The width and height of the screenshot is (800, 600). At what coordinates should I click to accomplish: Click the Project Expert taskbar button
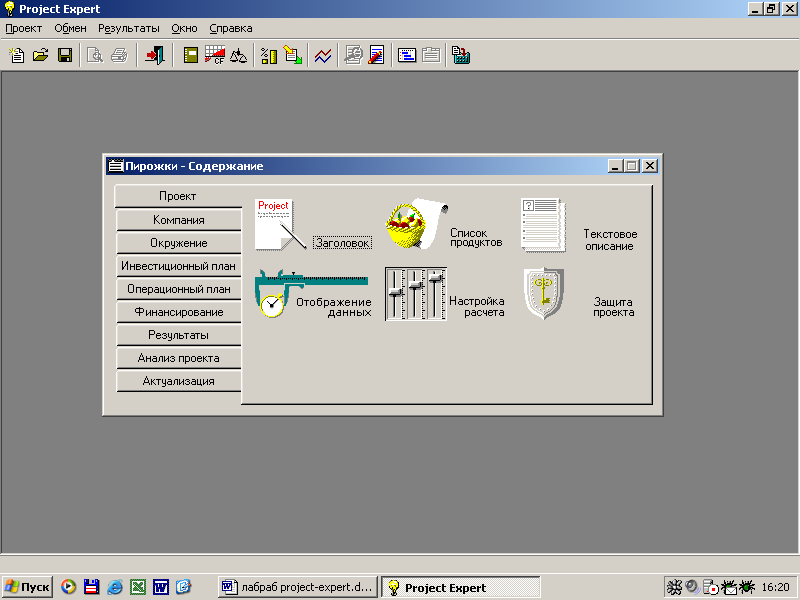(x=461, y=588)
